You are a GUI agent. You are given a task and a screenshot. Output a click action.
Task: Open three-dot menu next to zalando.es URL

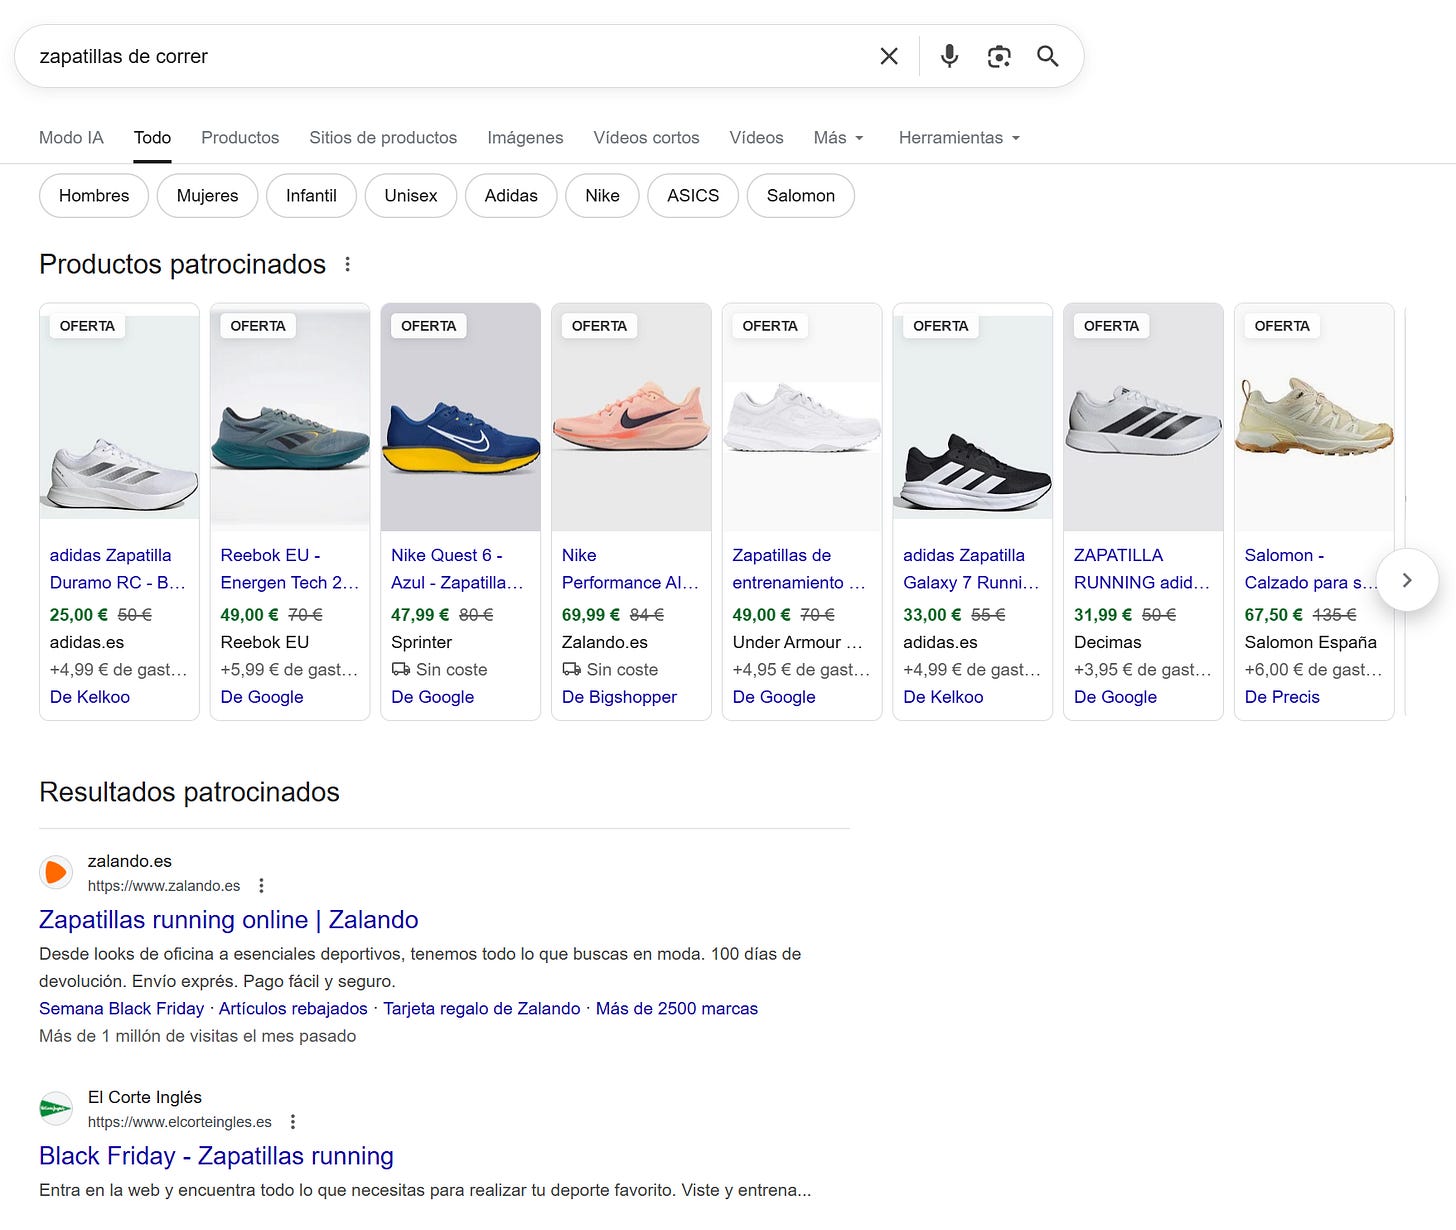(x=261, y=886)
